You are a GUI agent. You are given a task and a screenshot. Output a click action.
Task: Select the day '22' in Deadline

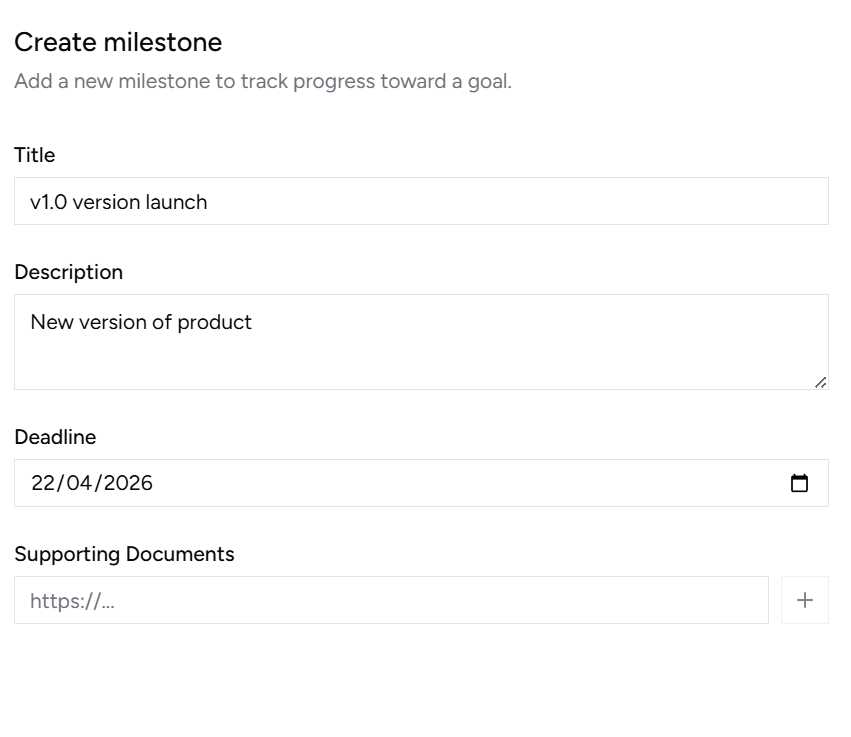(43, 483)
